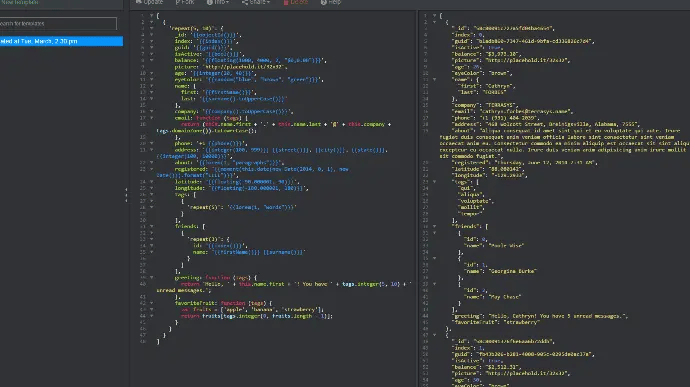Click the longitude floating template line
Image resolution: width=690 pixels, height=387 pixels.
[x=242, y=188]
